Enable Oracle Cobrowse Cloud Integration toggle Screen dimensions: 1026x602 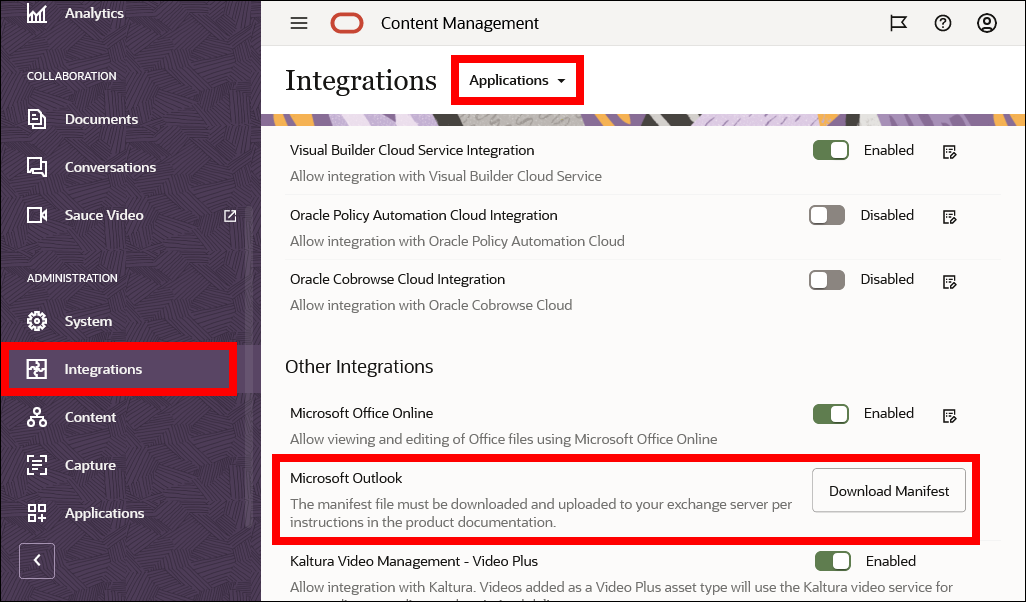tap(827, 279)
